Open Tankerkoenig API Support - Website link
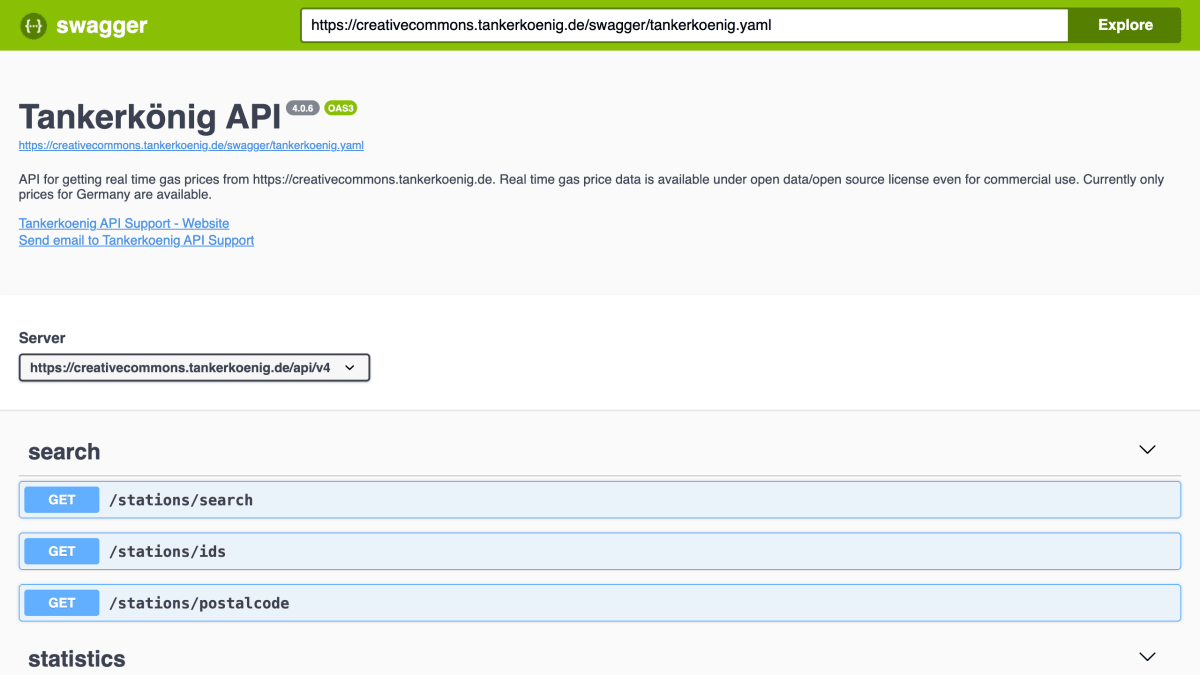This screenshot has height=675, width=1200. pyautogui.click(x=124, y=223)
